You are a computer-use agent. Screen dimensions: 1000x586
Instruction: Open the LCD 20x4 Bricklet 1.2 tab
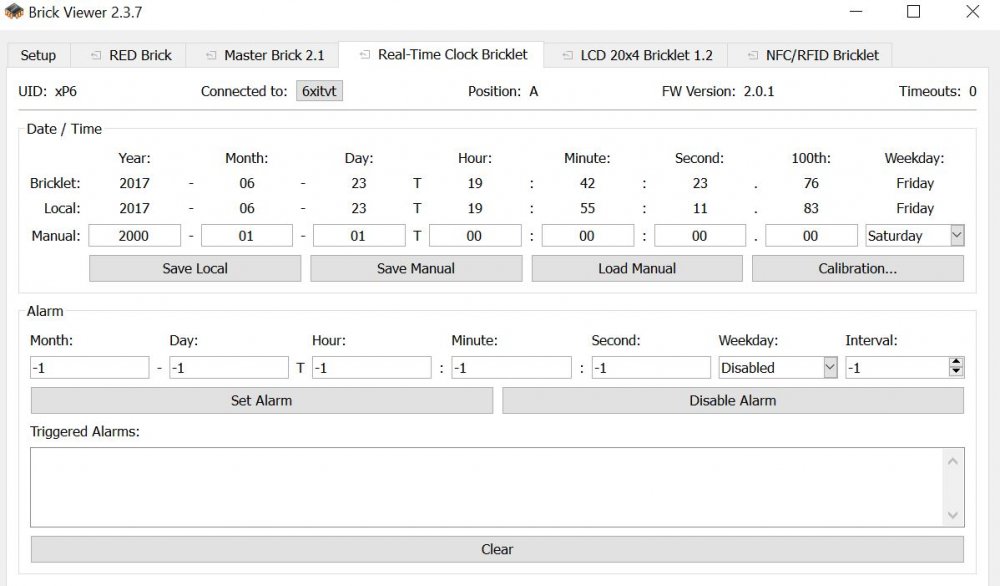[636, 56]
